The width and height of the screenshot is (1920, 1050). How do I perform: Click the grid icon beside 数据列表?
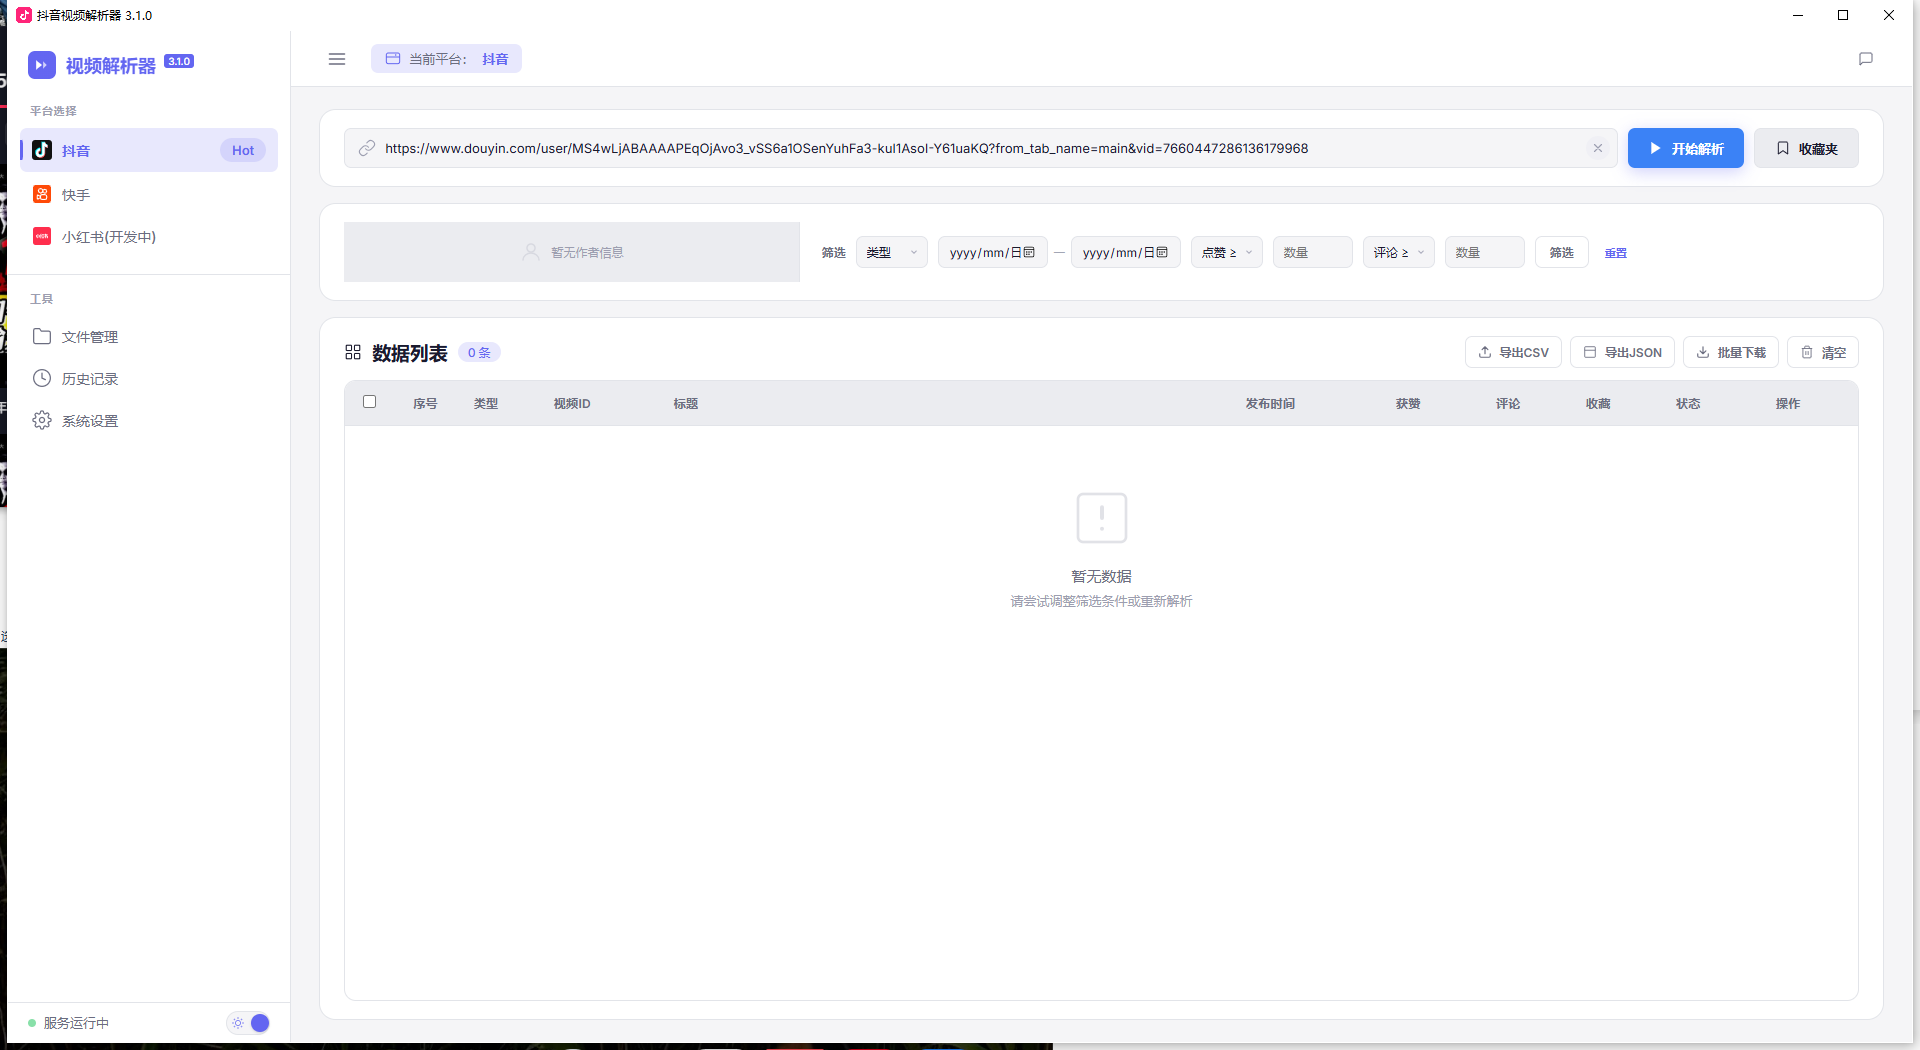(x=353, y=352)
